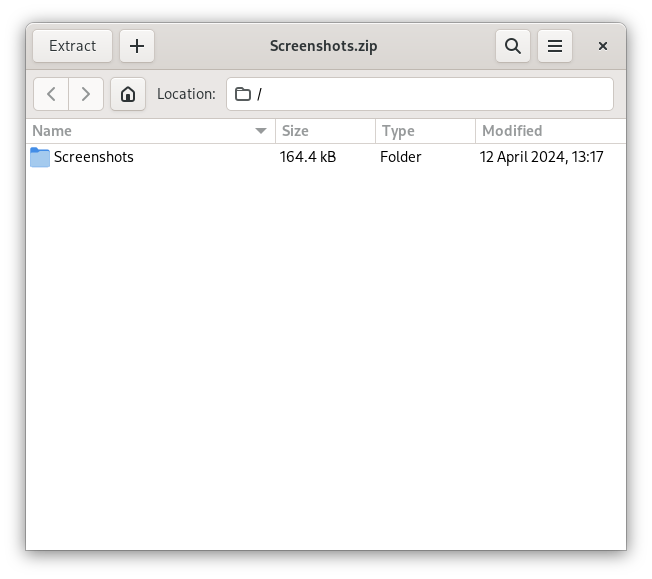Screen dimensions: 652x579
Task: Close the Screenshots.zip window
Action: pyautogui.click(x=603, y=46)
